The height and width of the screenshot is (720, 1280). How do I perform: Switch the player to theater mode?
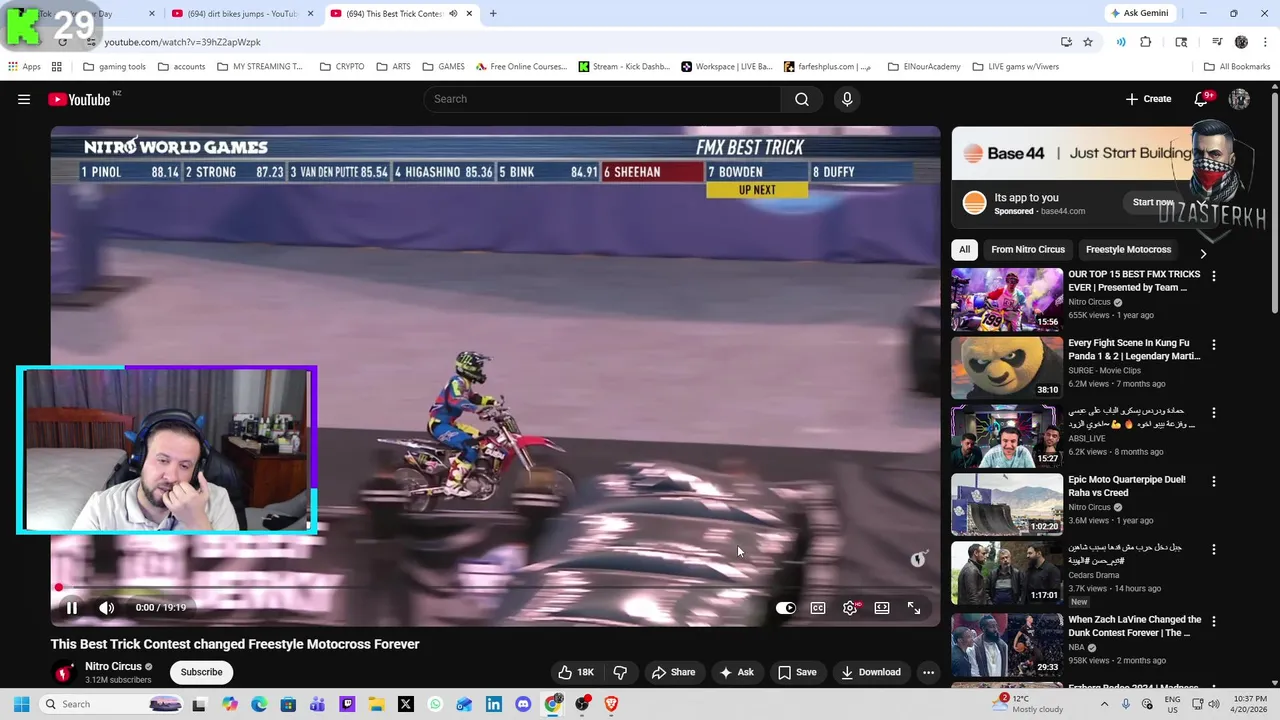882,608
